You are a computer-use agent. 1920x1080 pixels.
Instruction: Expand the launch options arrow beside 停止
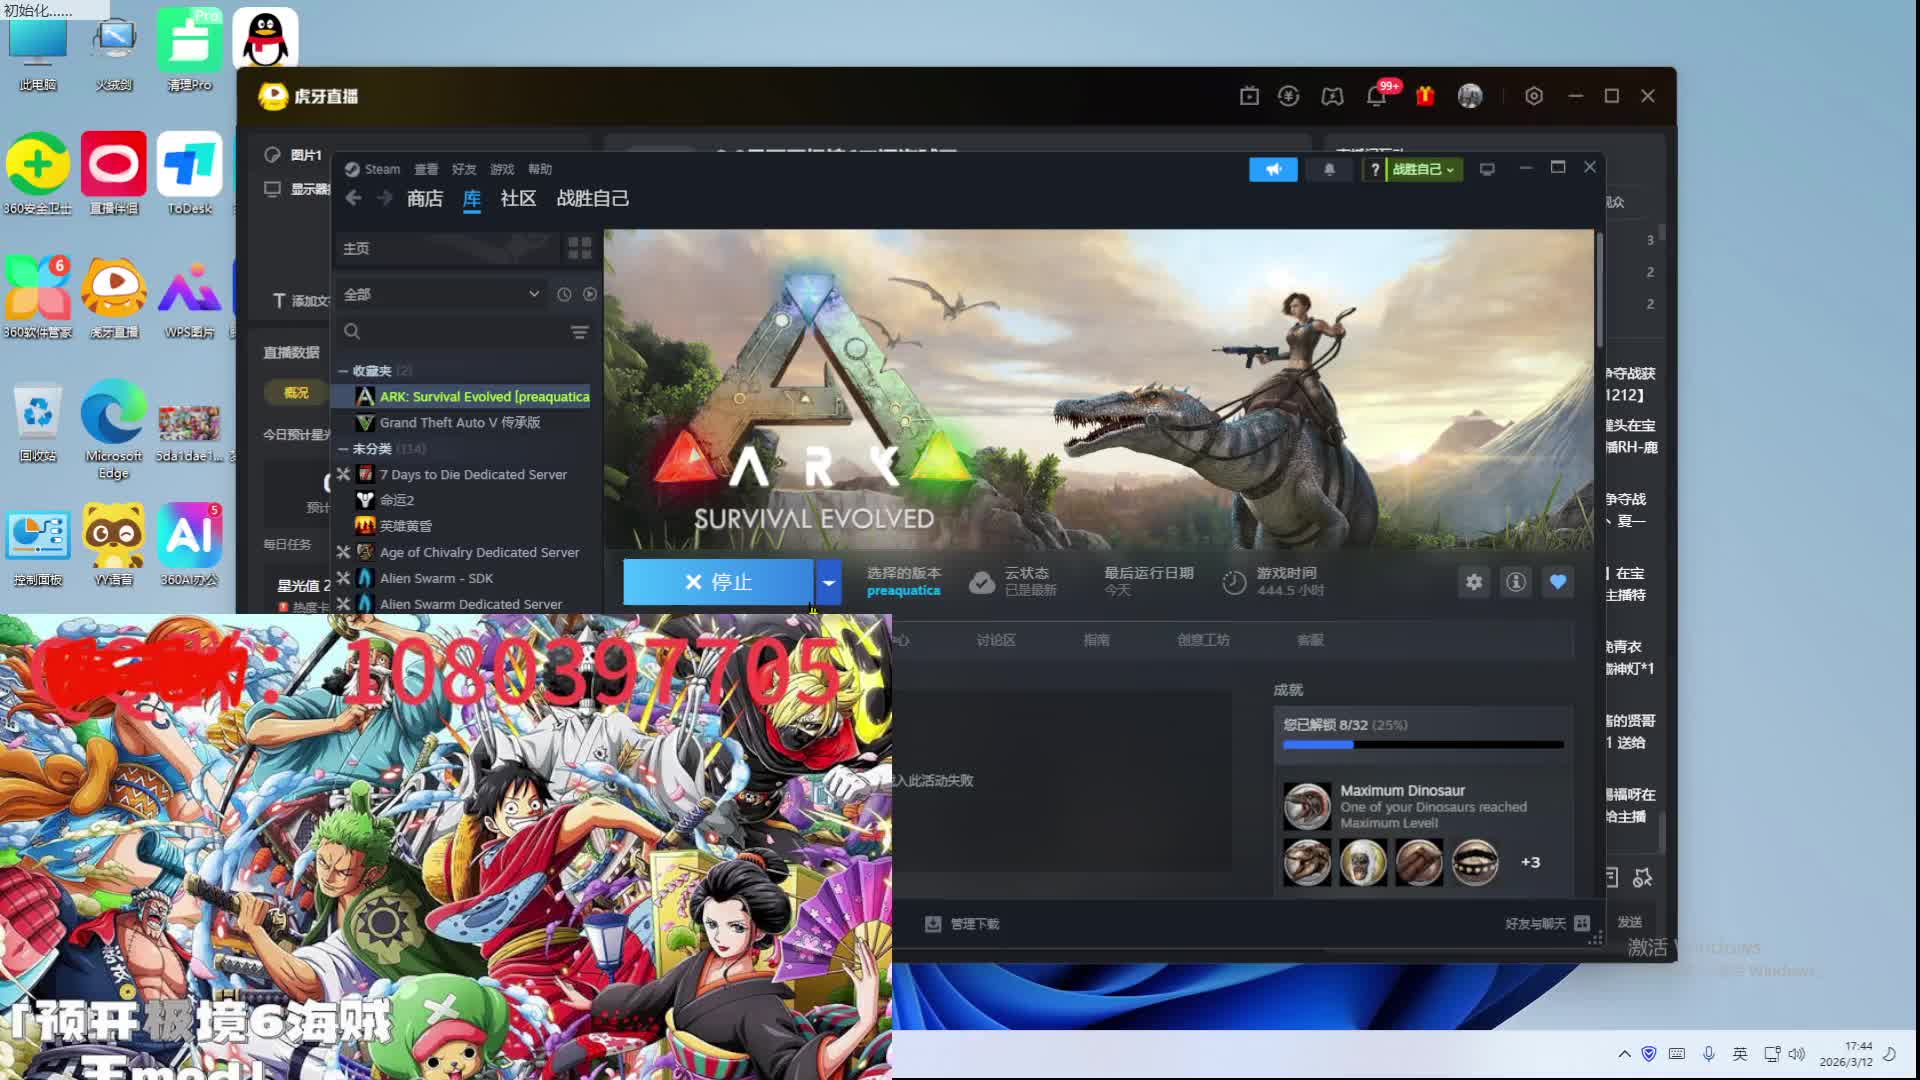(x=828, y=582)
